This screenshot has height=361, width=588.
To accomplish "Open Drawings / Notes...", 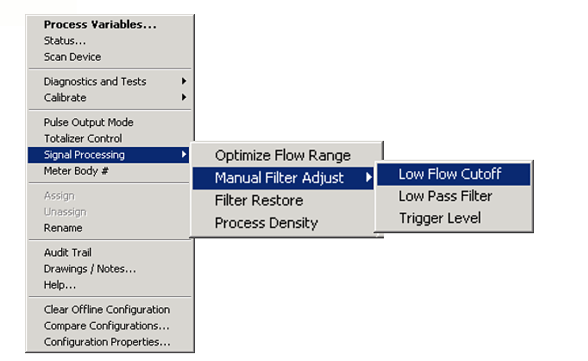I will click(90, 269).
